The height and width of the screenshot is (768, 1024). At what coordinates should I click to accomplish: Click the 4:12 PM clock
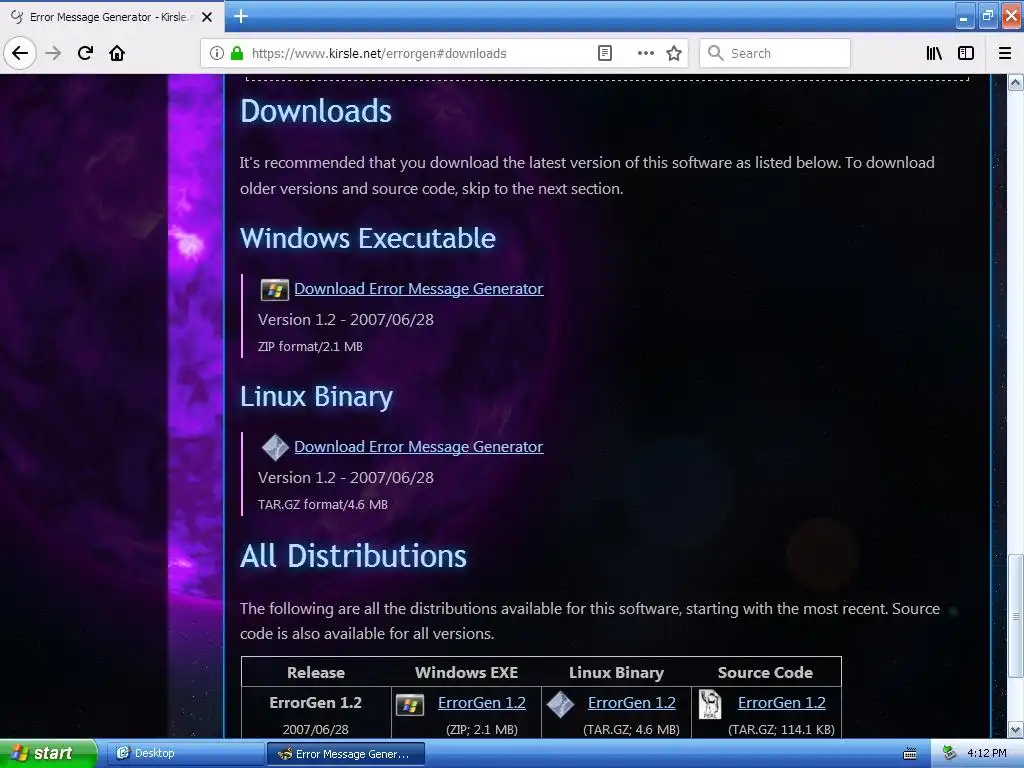click(987, 753)
